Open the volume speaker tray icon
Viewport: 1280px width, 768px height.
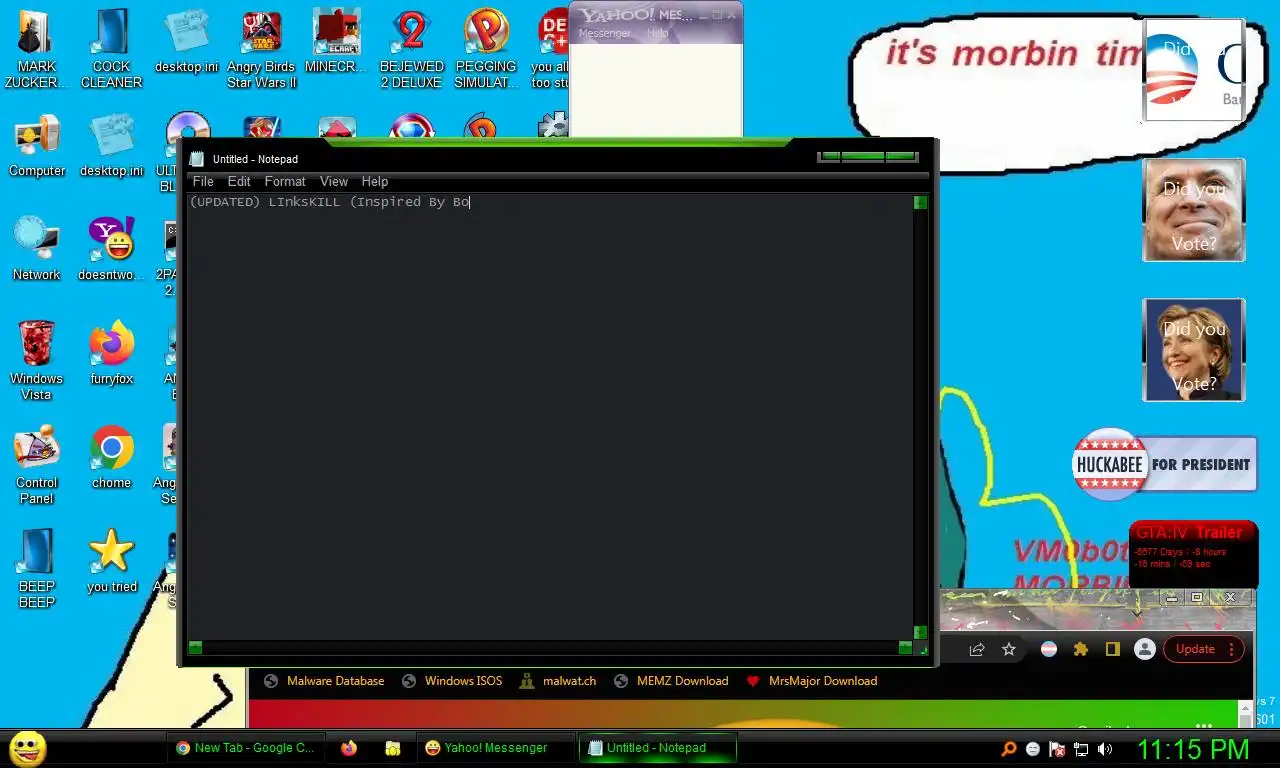click(1105, 748)
